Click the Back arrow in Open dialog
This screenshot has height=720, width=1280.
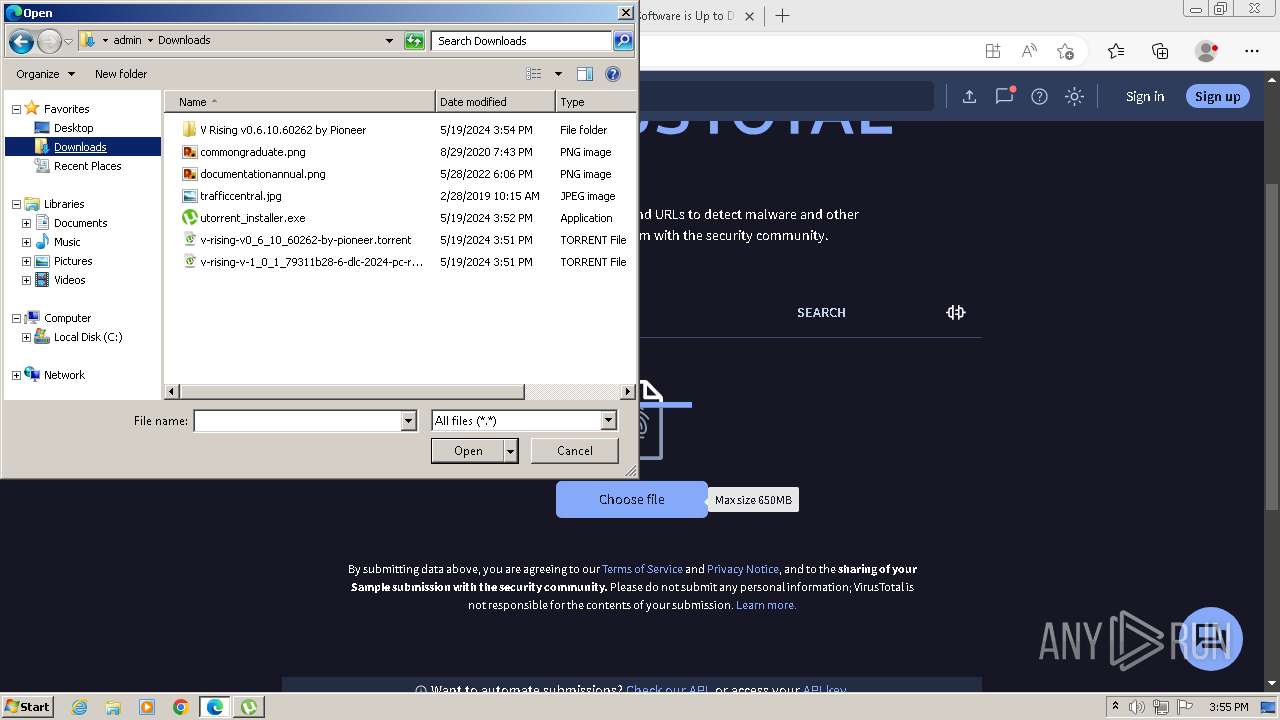click(x=21, y=41)
